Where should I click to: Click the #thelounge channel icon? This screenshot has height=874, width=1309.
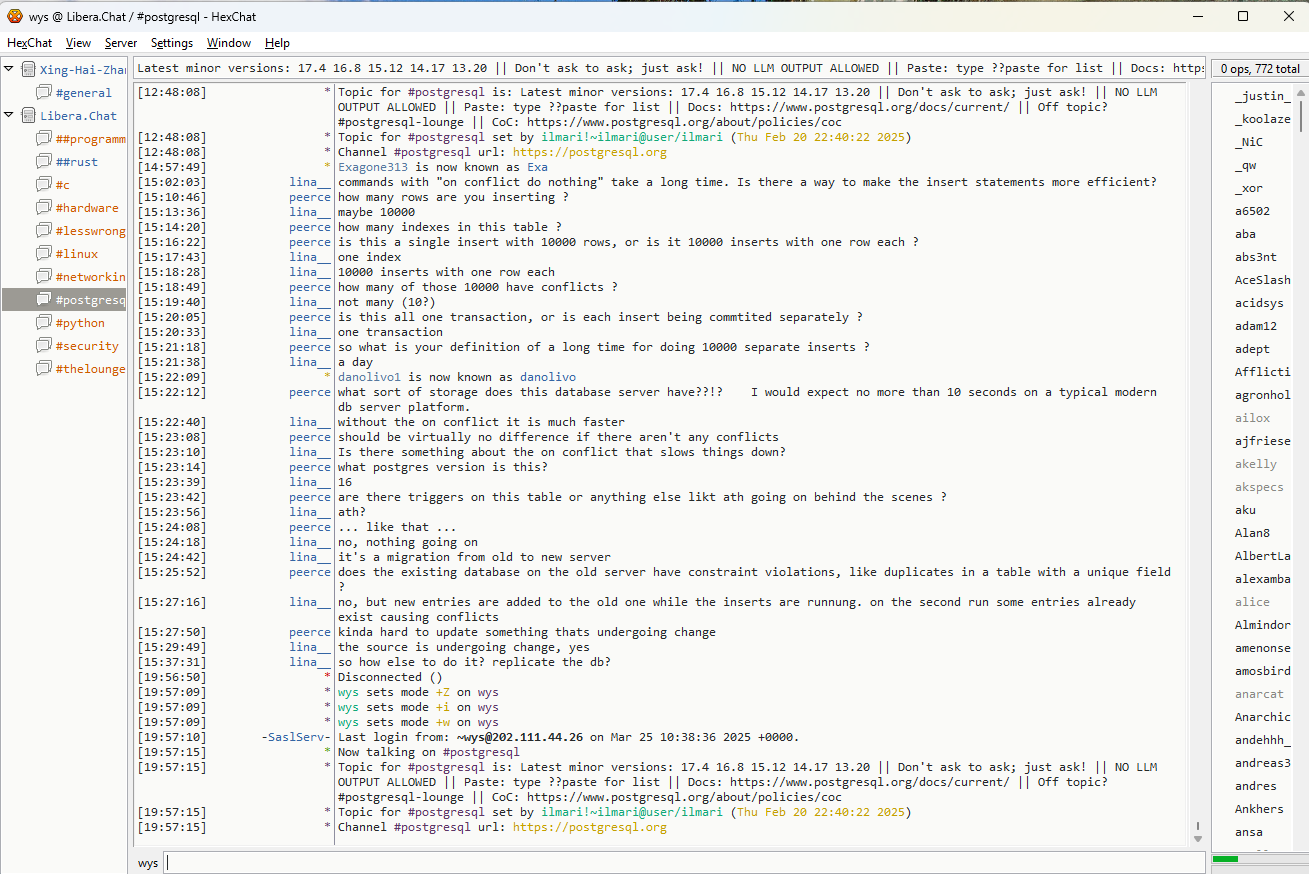(44, 369)
